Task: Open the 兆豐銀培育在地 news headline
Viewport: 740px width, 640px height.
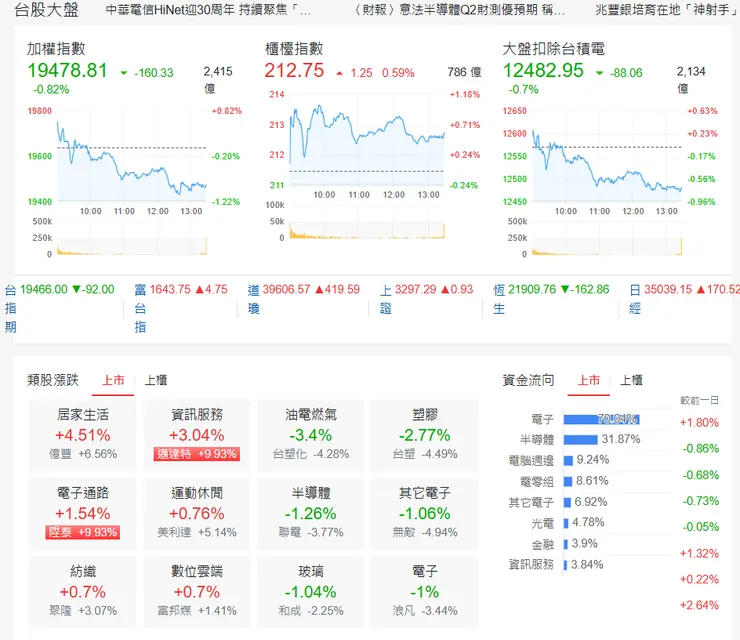Action: point(665,10)
